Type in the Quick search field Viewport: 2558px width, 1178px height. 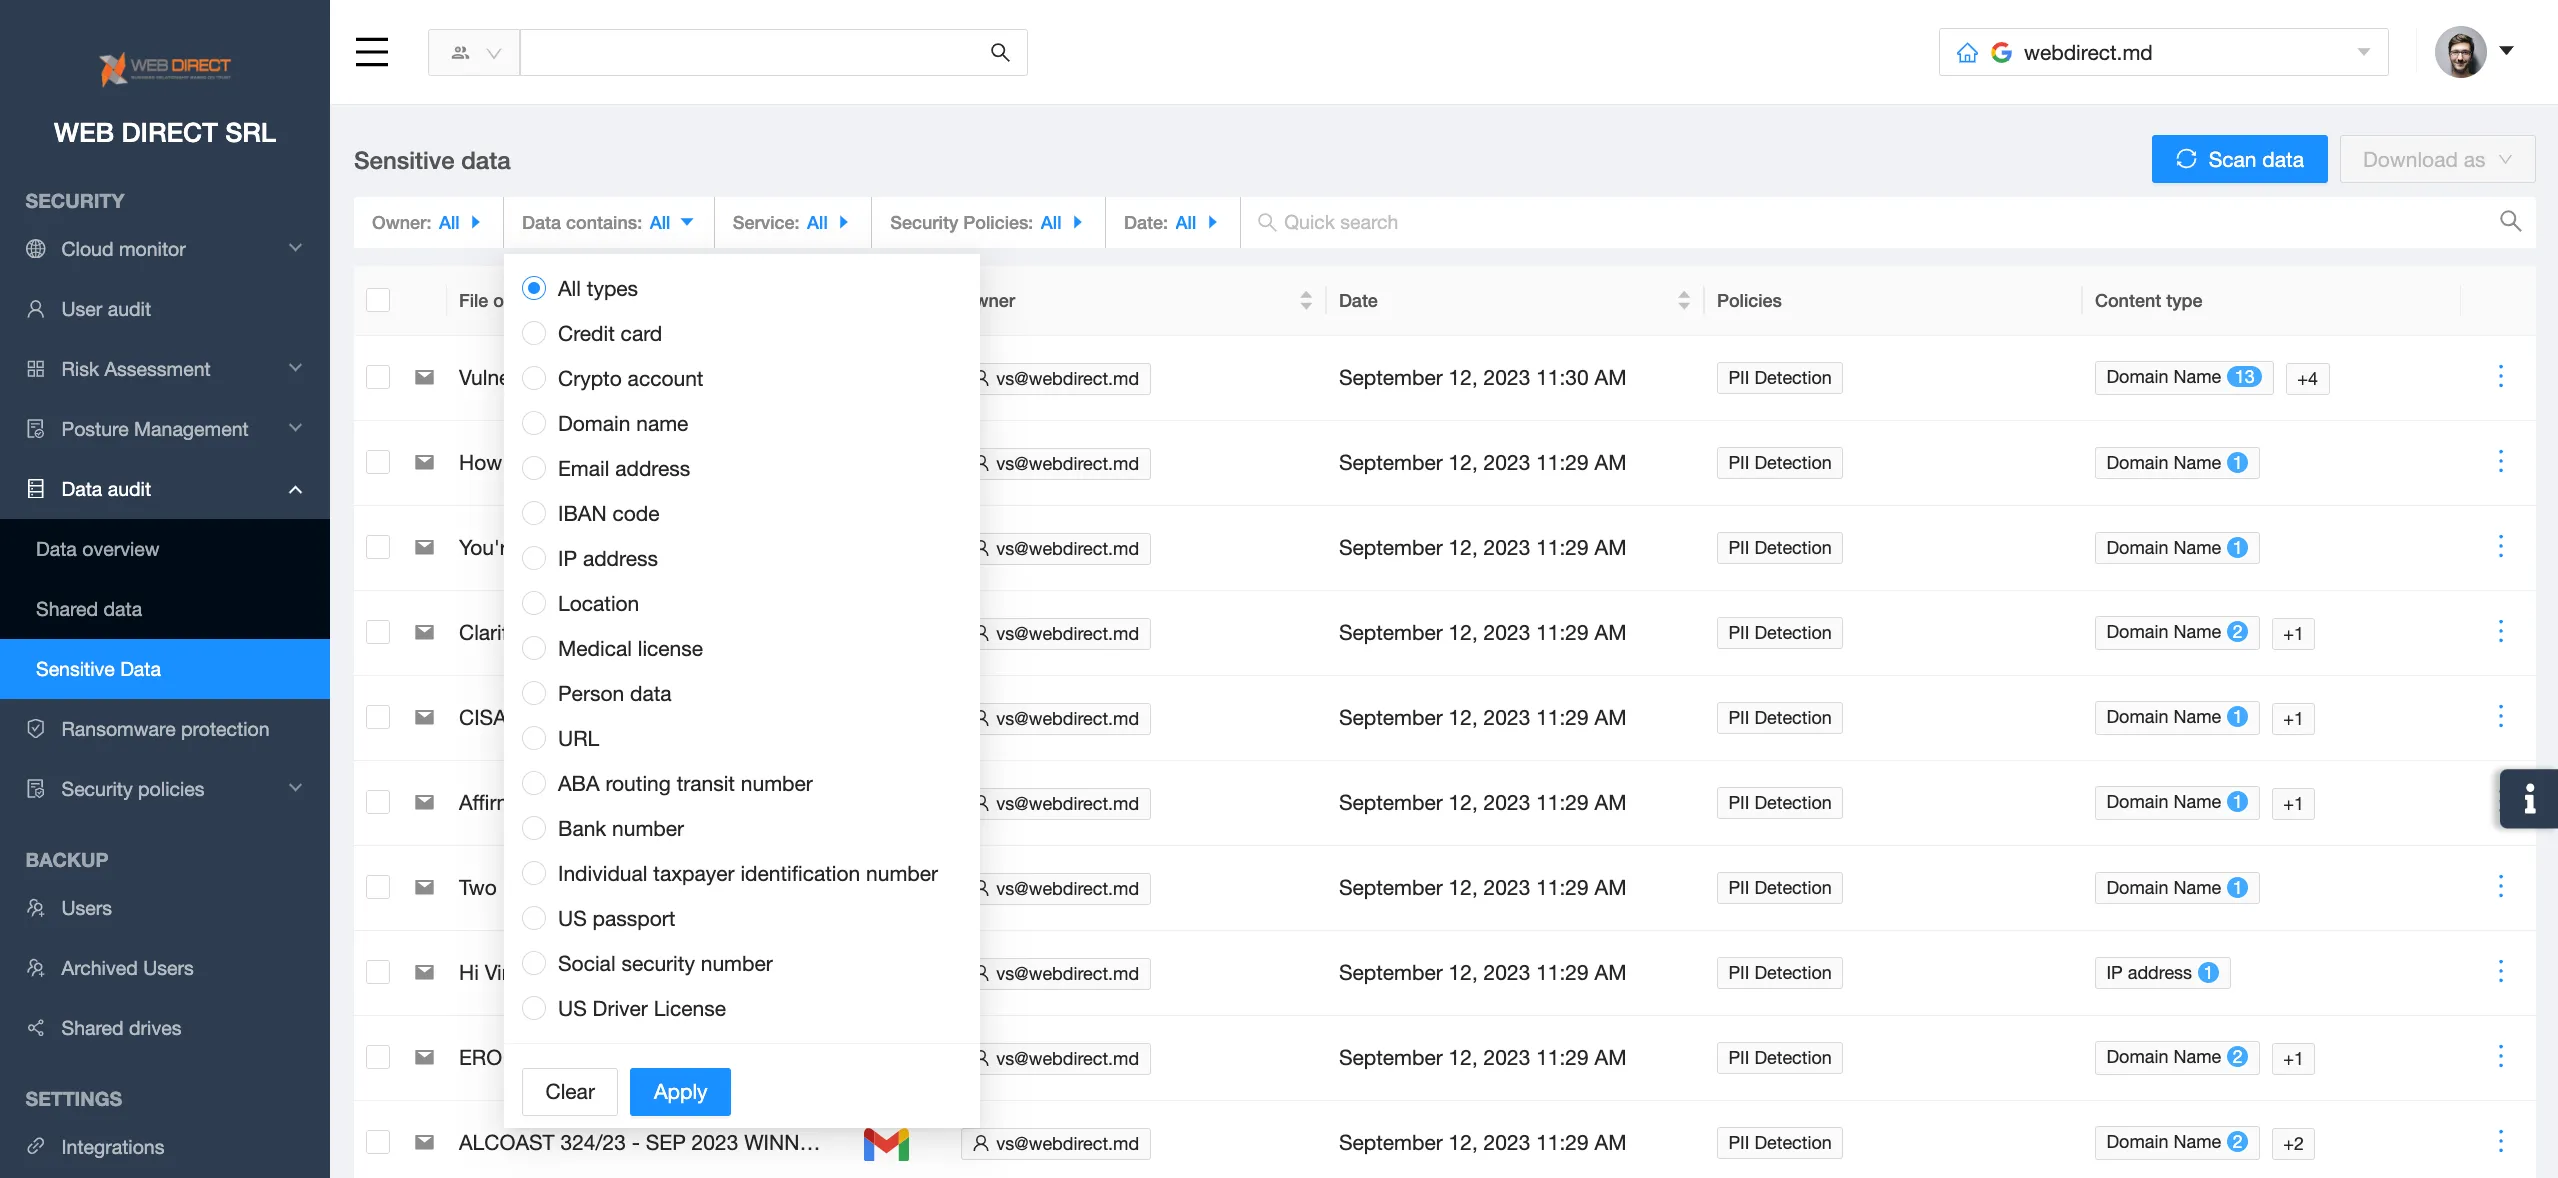tap(1400, 222)
